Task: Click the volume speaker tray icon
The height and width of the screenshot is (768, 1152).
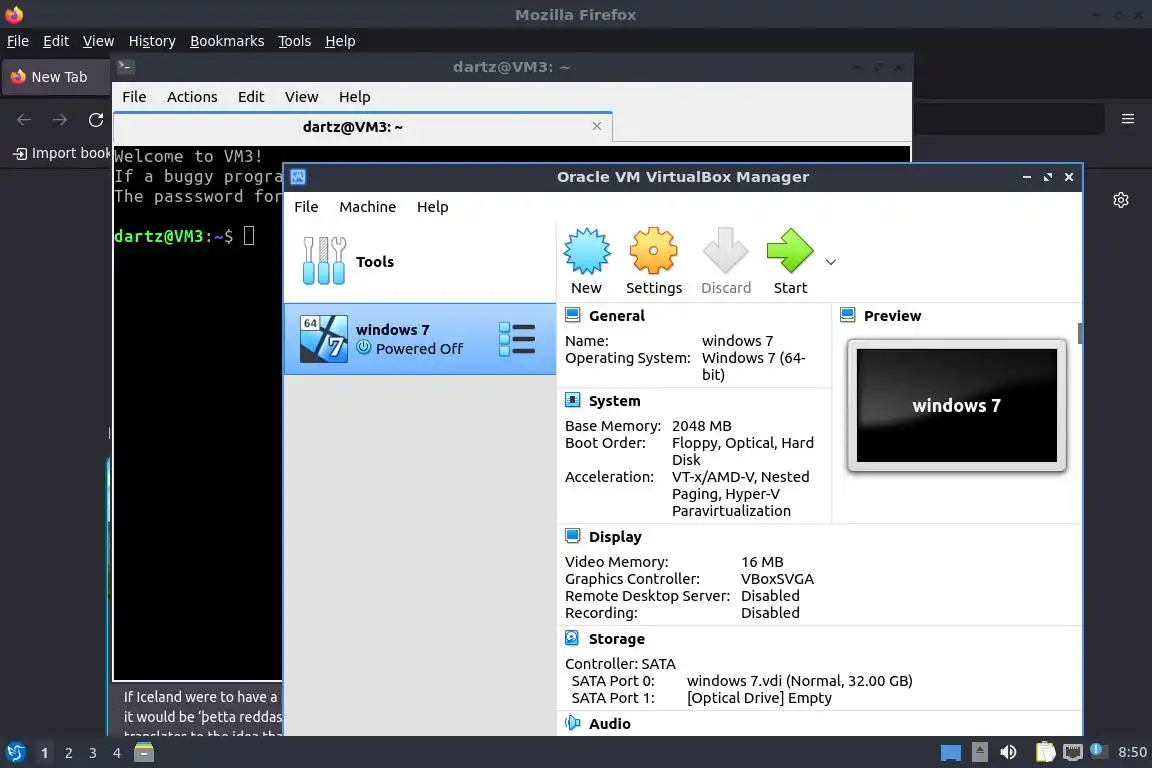Action: pos(1009,752)
